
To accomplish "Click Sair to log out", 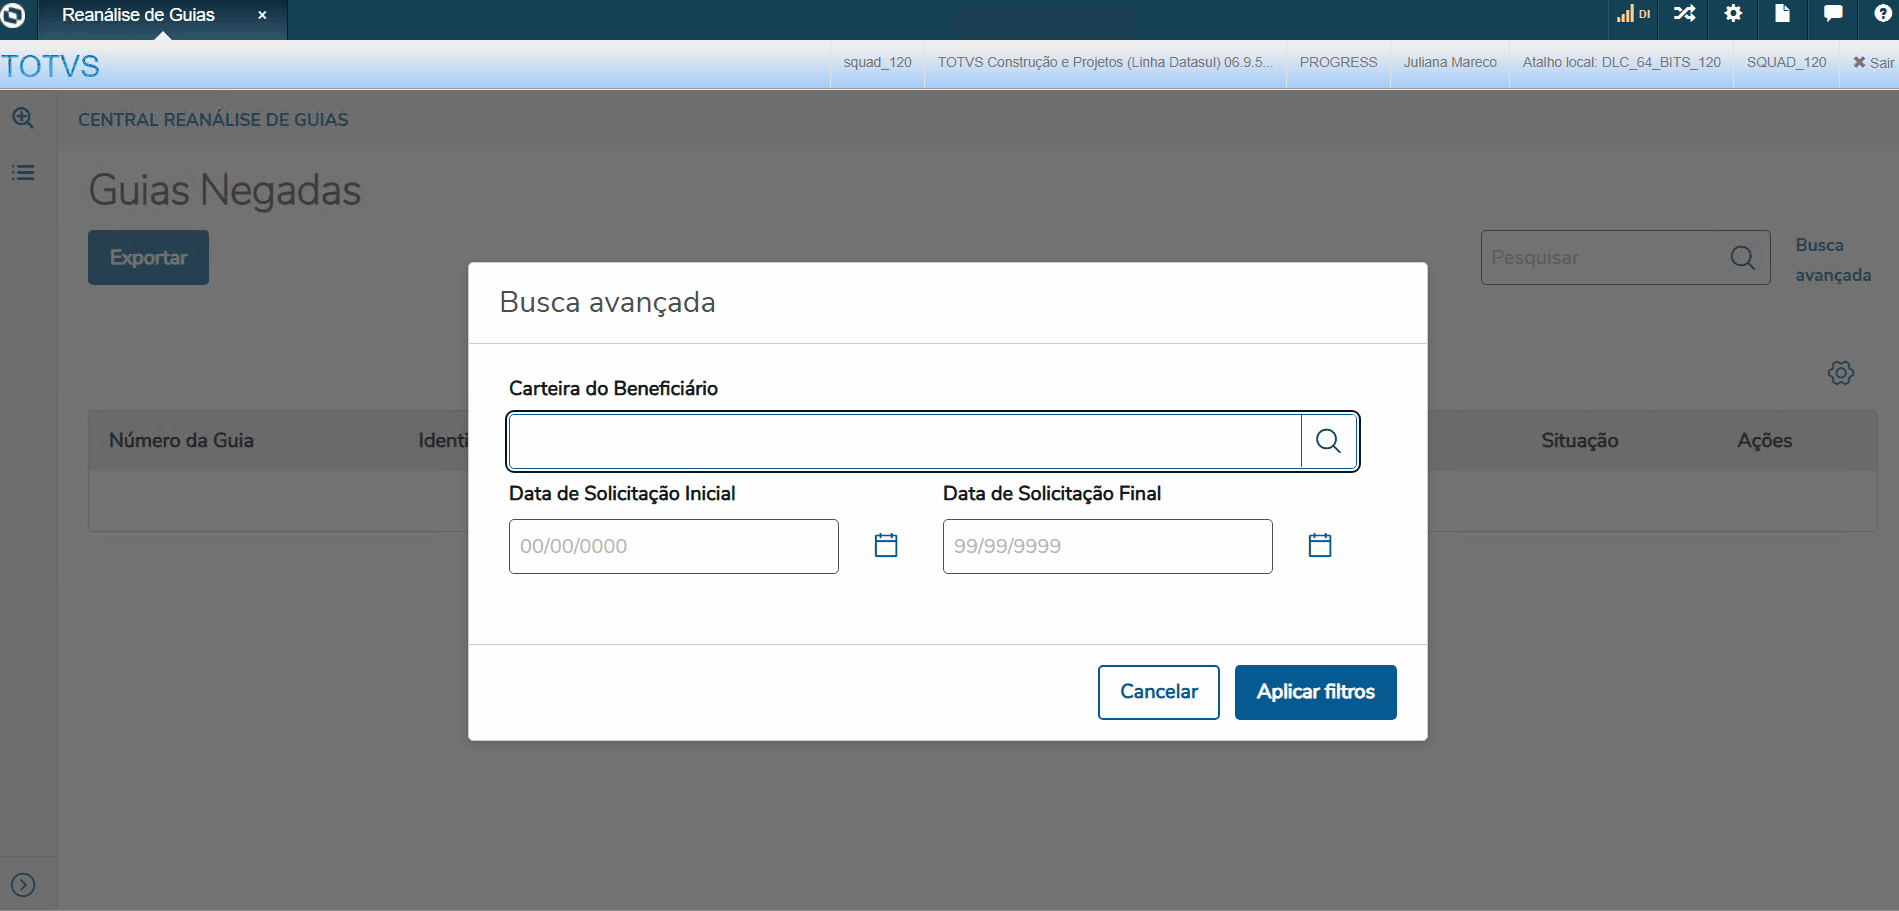I will (1873, 63).
